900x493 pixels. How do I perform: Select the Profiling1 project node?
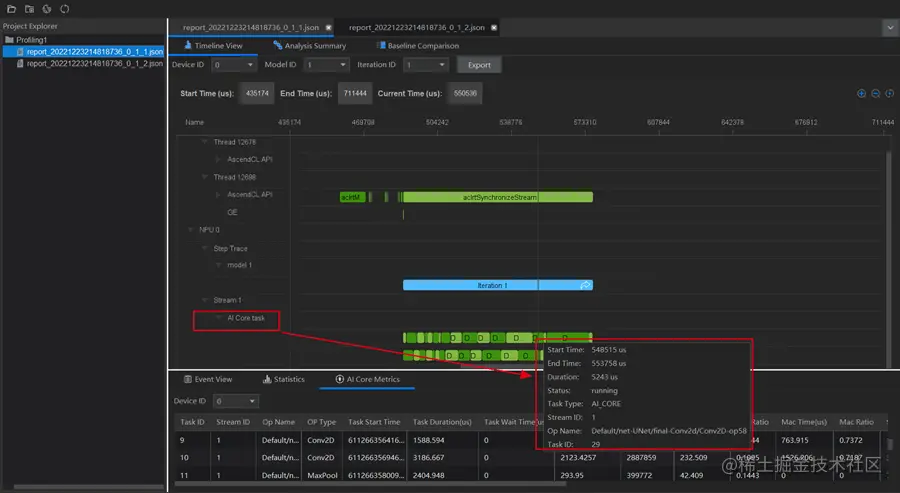[26, 40]
